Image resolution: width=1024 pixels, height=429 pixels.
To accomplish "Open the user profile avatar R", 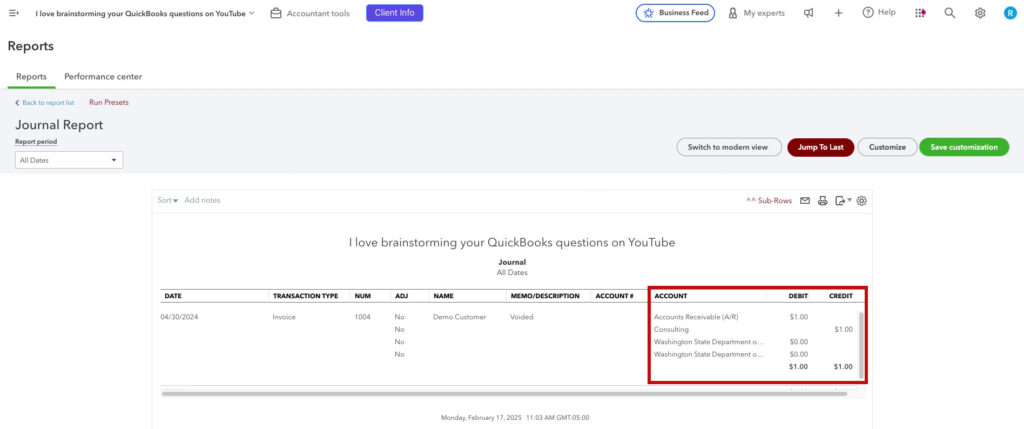I will pos(1010,13).
